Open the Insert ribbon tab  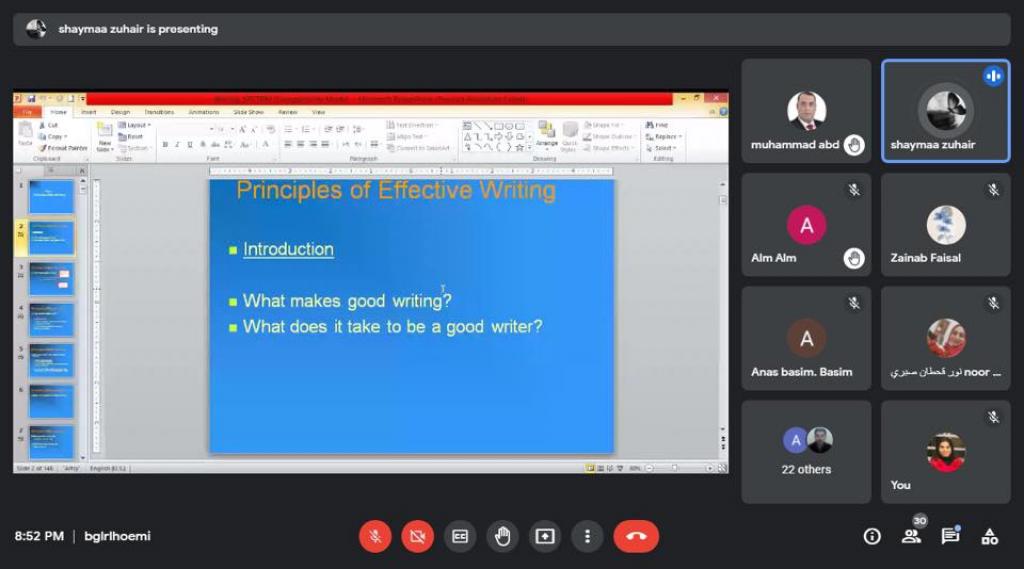89,112
